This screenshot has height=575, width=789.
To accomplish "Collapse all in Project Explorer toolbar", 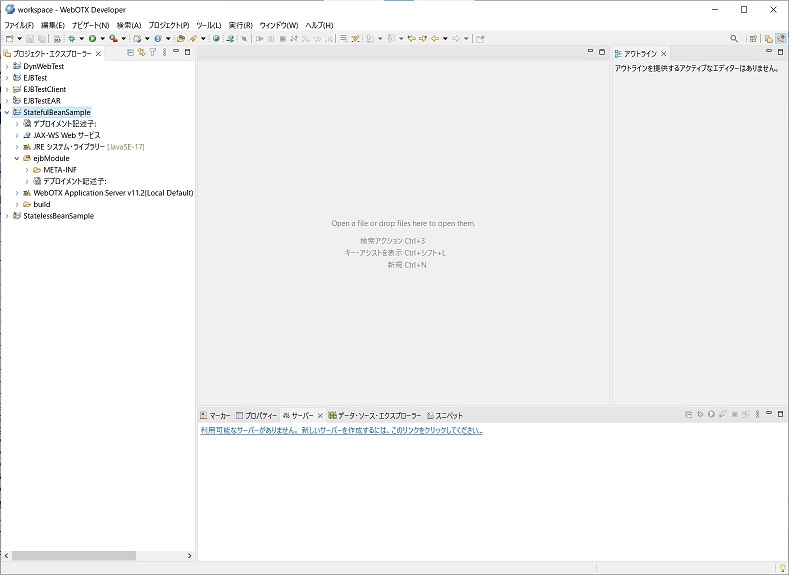I will (131, 52).
